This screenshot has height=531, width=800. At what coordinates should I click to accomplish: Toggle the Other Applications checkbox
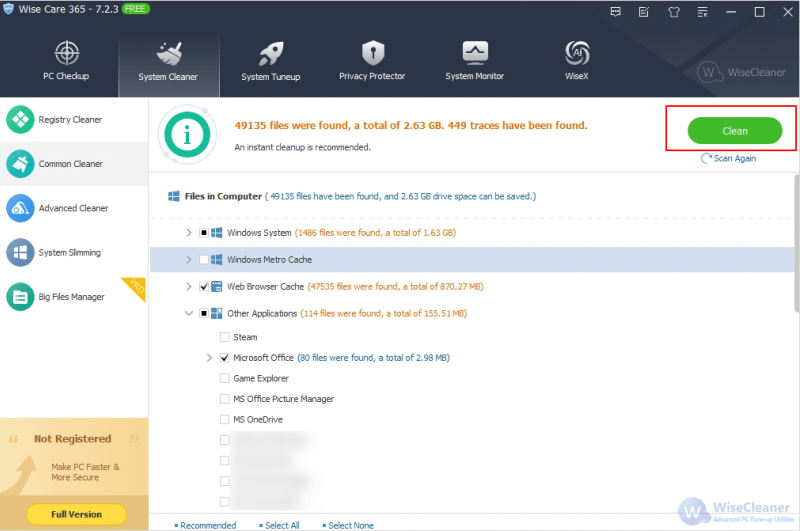point(204,313)
